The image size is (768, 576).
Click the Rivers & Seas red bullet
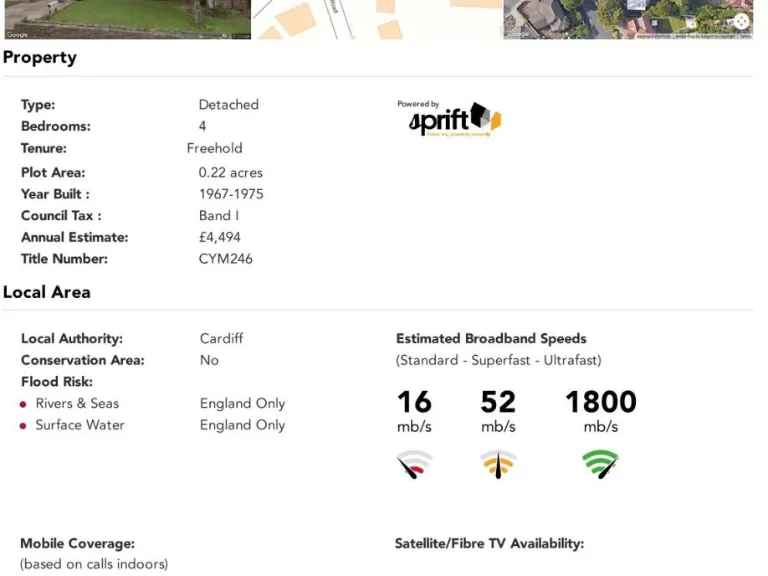23,404
